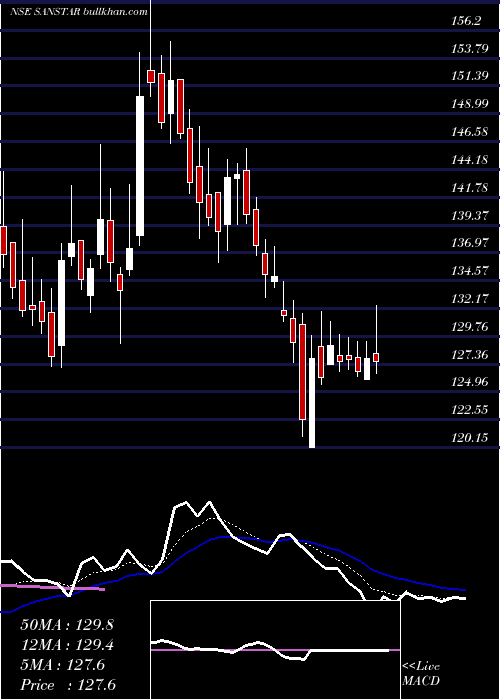This screenshot has height=700, width=500.
Task: Click the 148.99 price axis label
Action: click(x=470, y=104)
